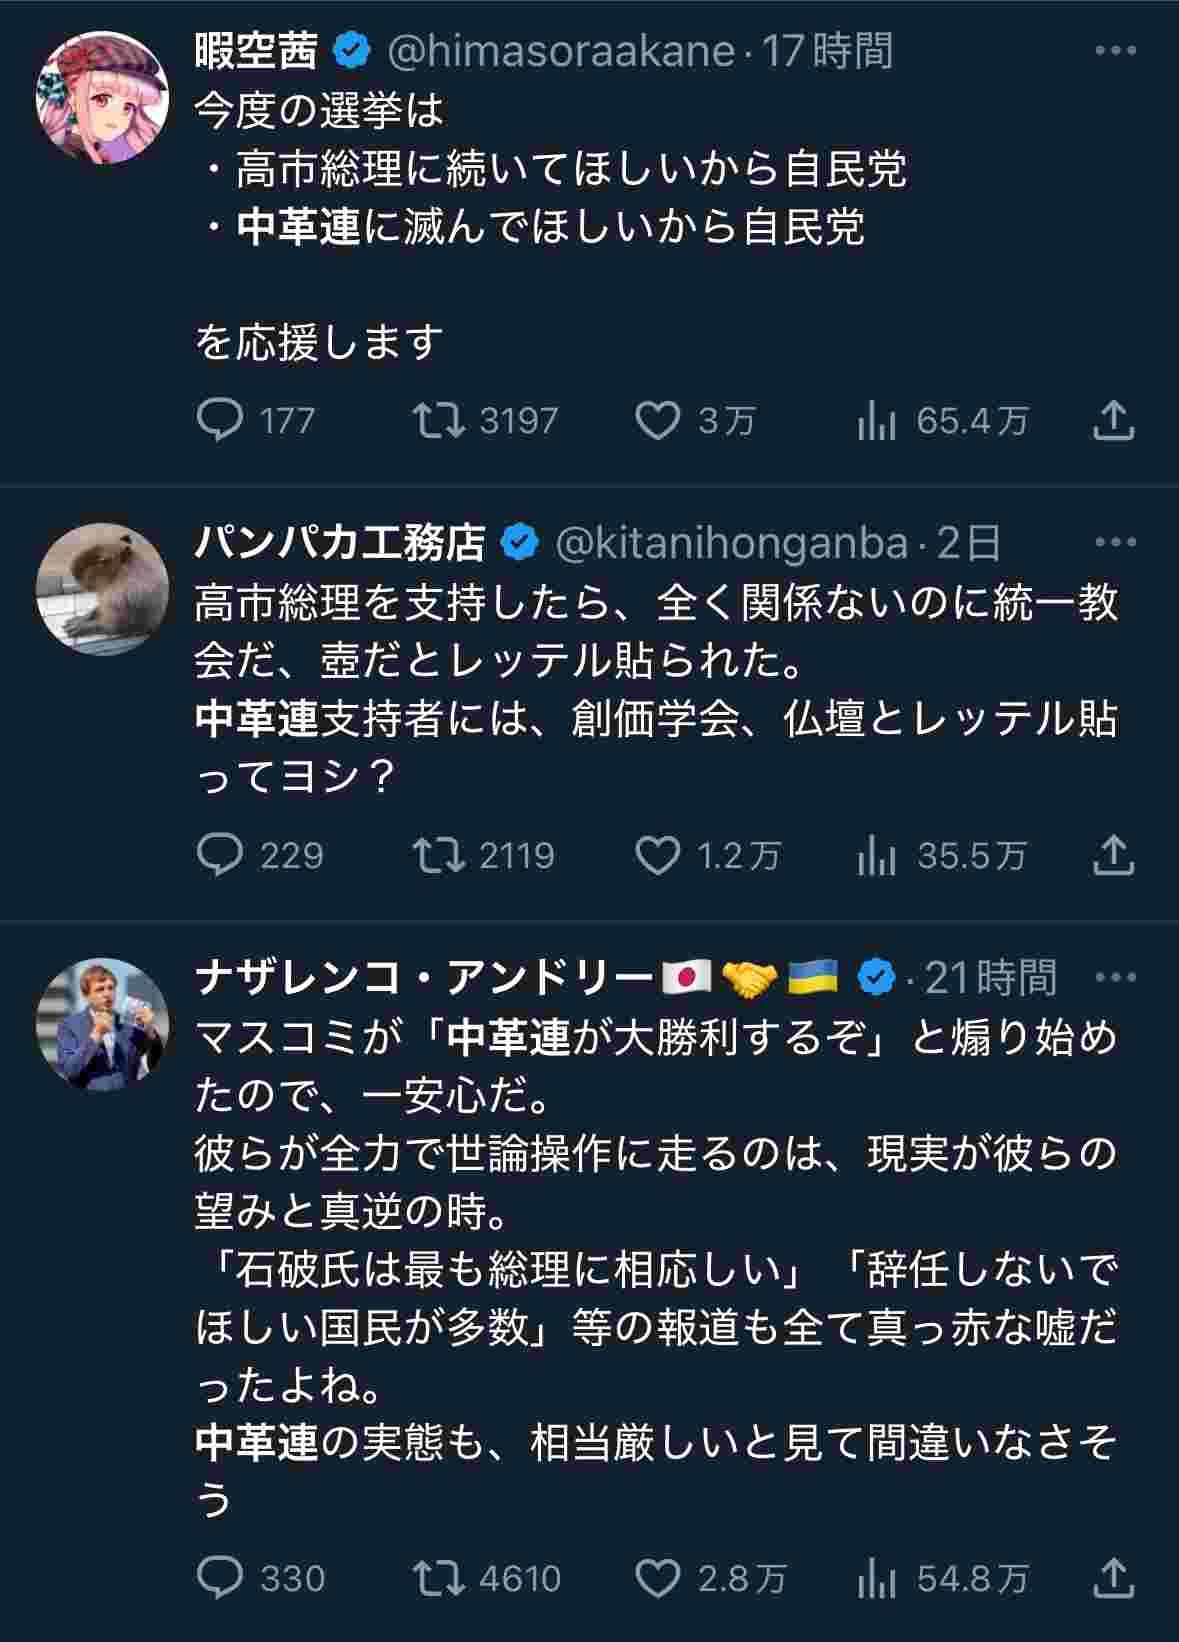This screenshot has width=1179, height=1642.
Task: Open 暇空茜's profile avatar
Action: point(102,97)
